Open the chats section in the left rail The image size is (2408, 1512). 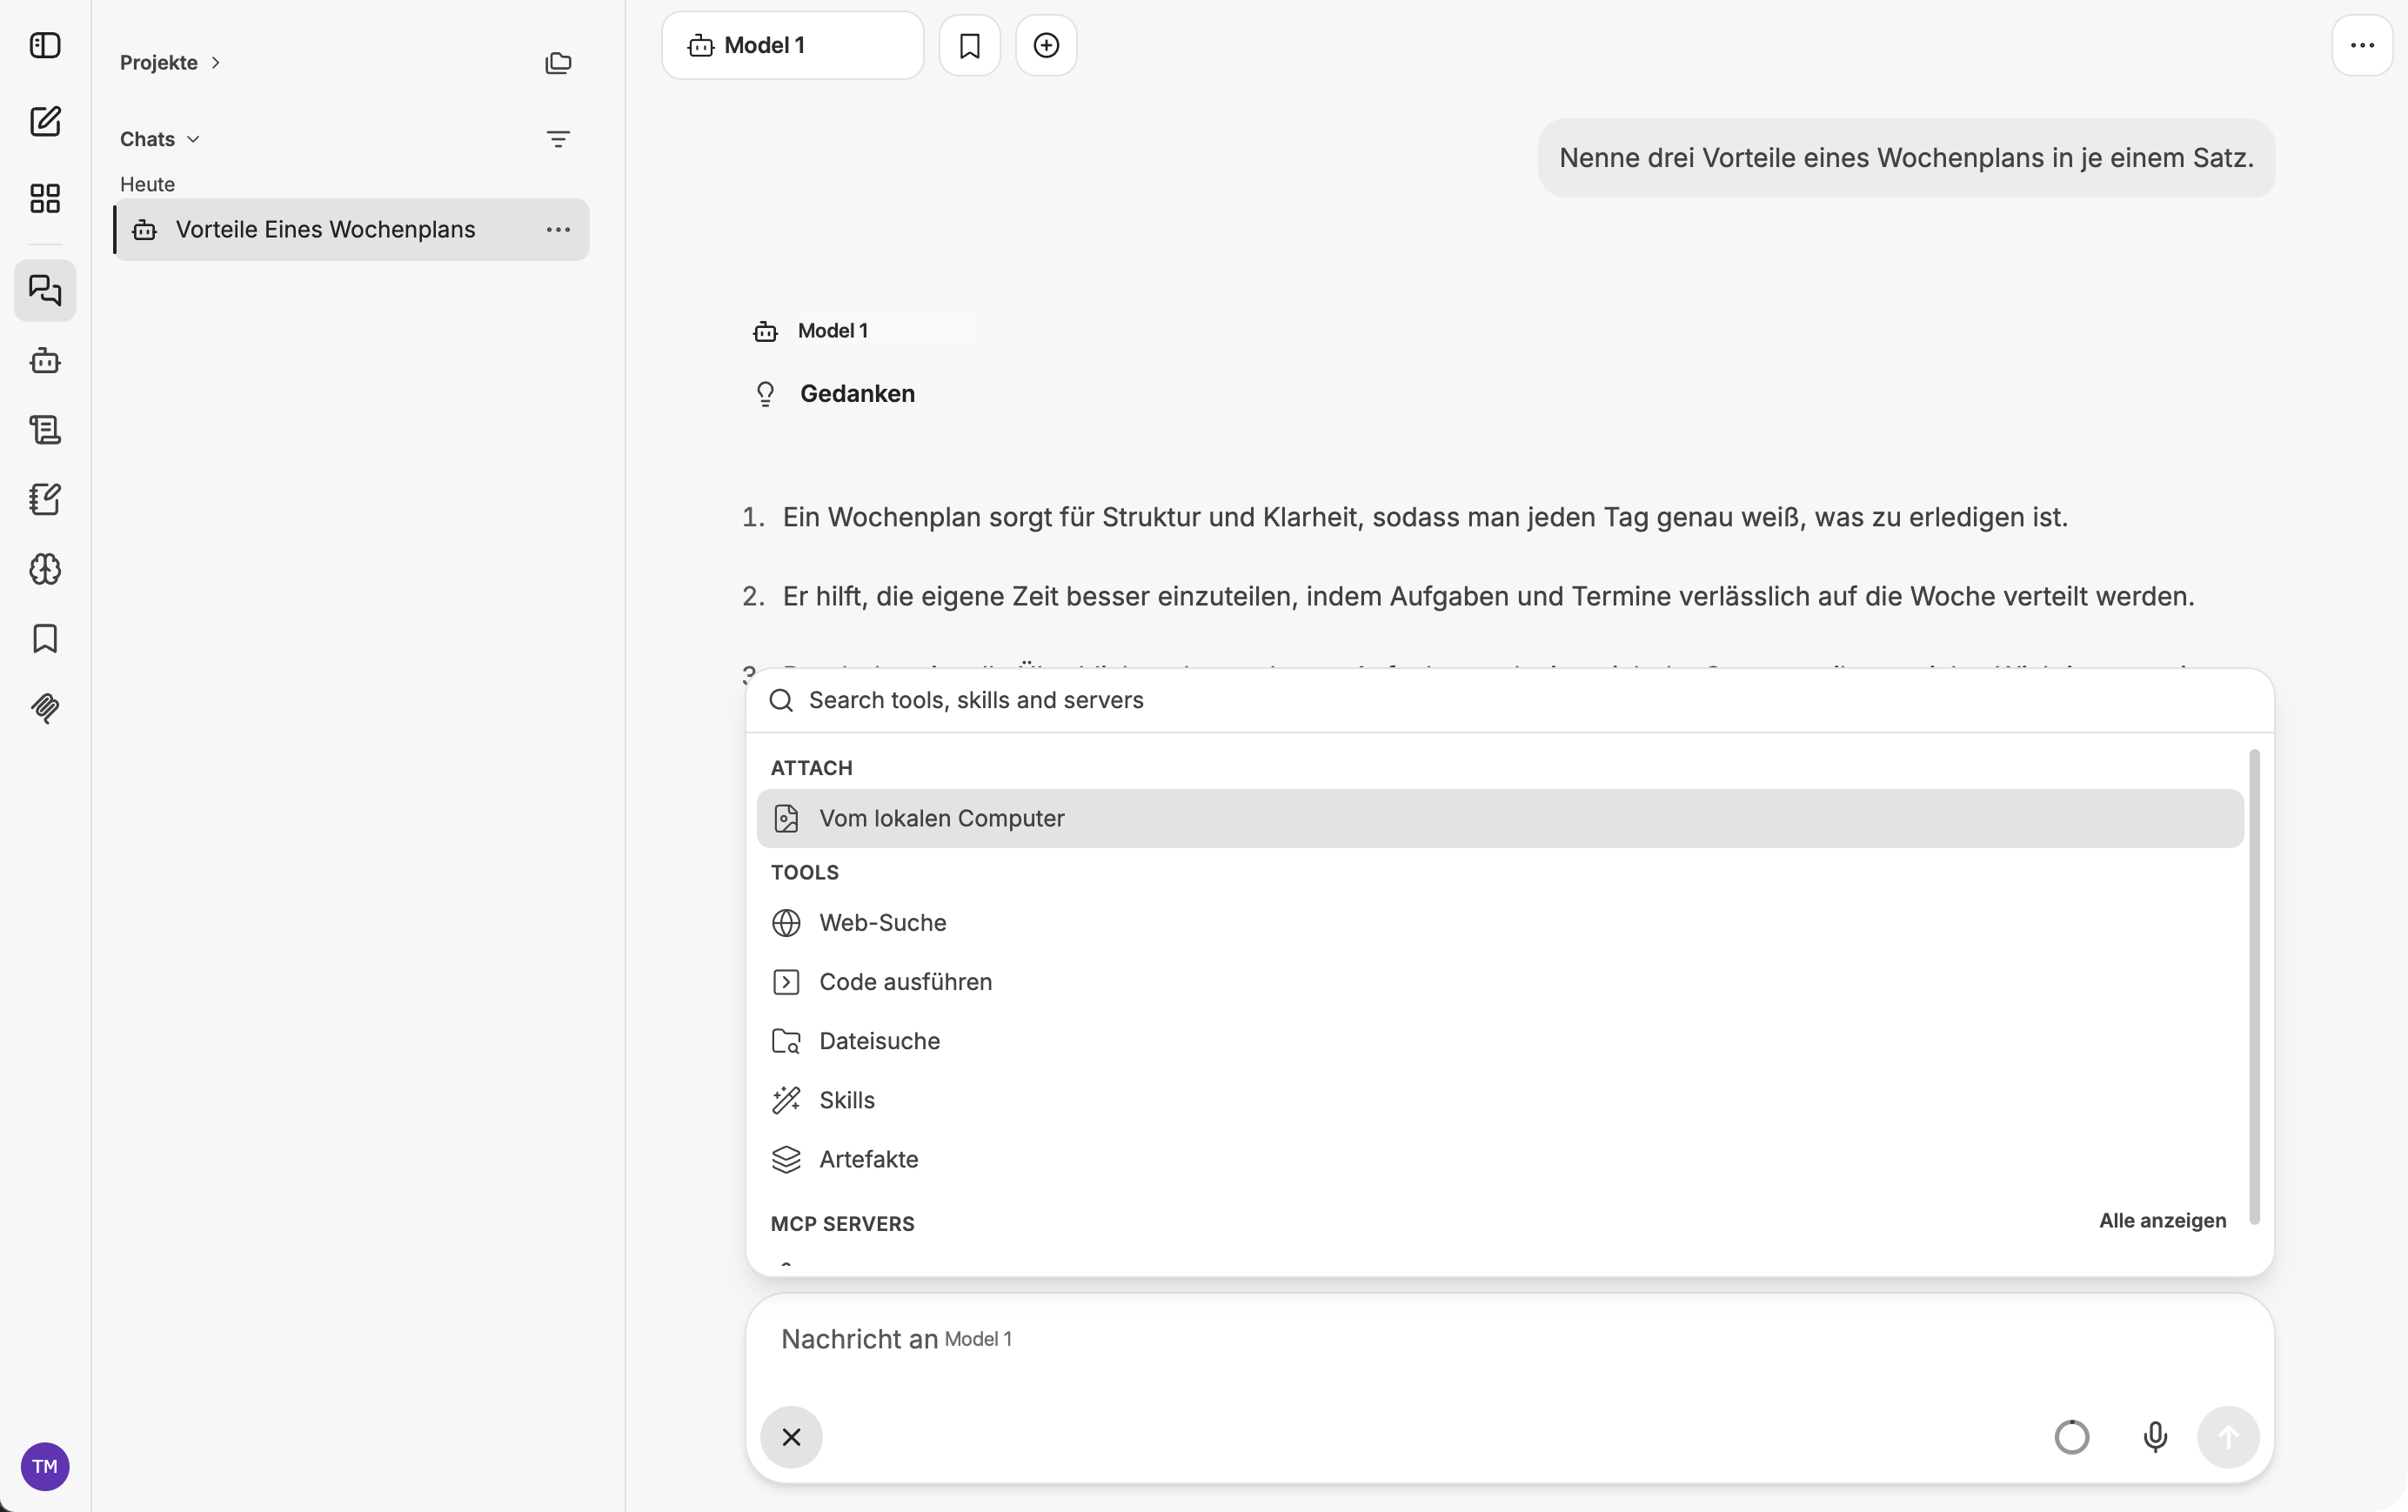pos(45,290)
